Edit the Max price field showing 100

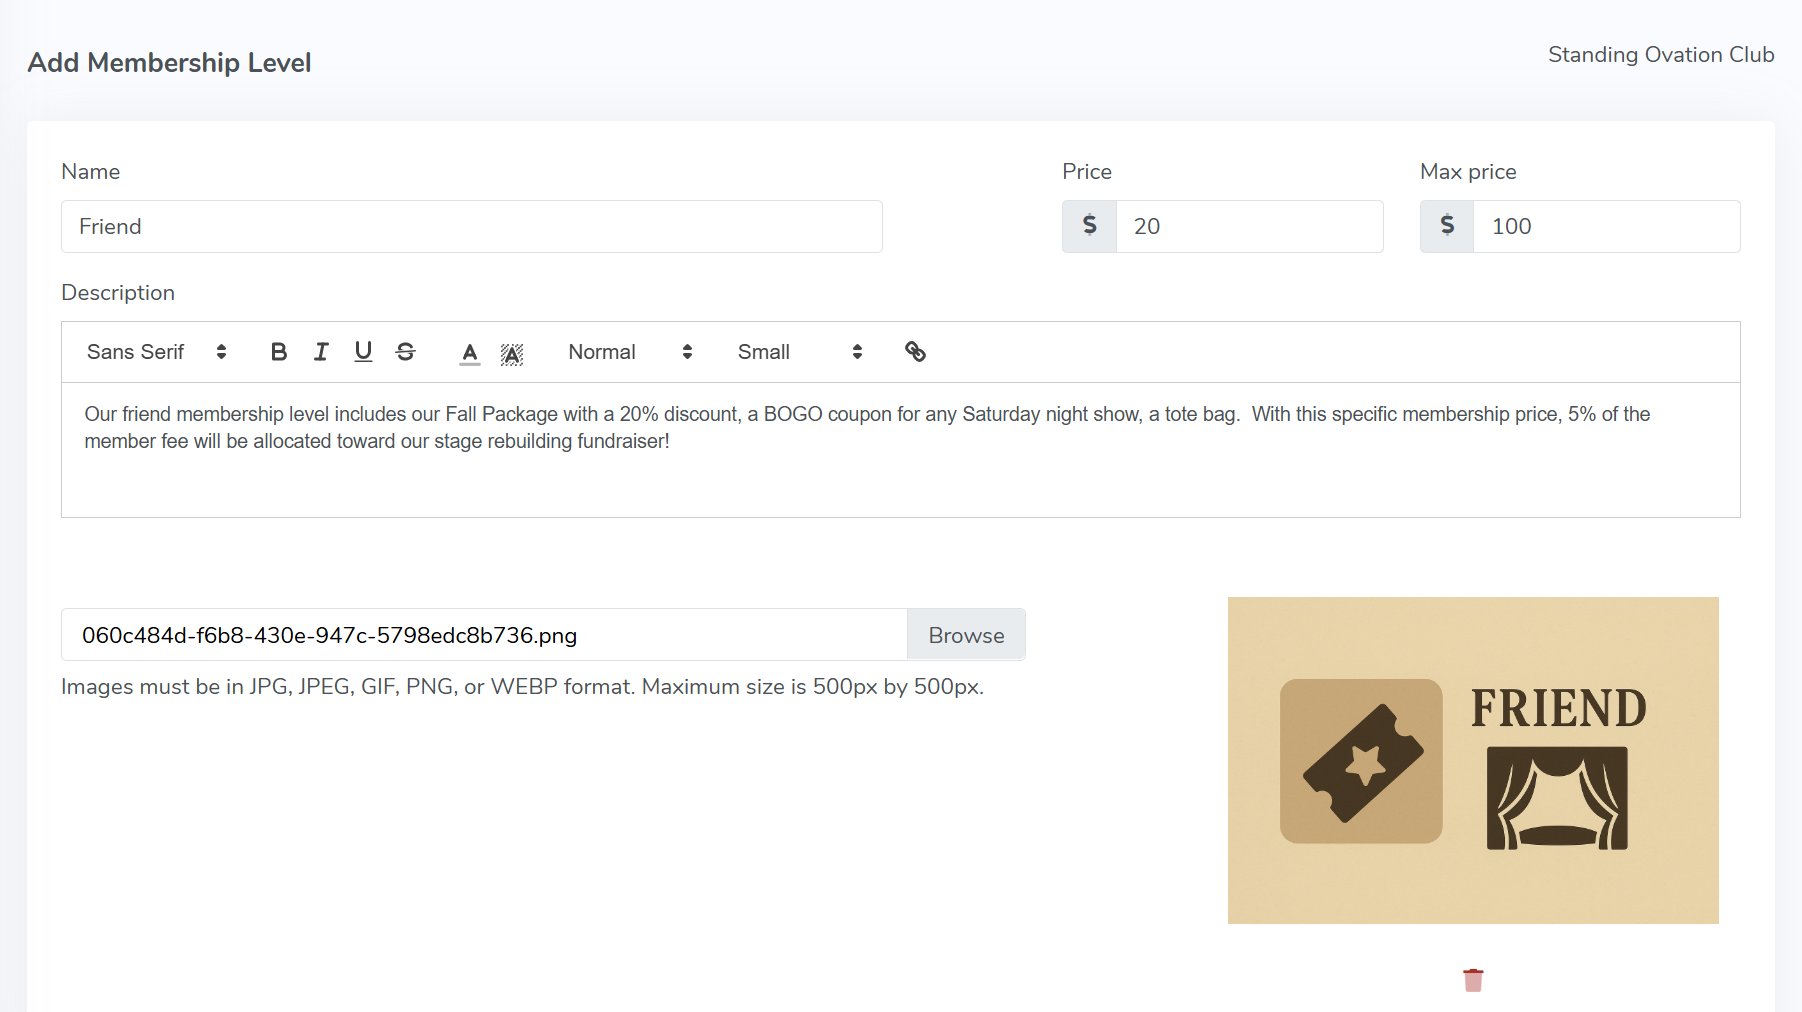click(x=1606, y=226)
